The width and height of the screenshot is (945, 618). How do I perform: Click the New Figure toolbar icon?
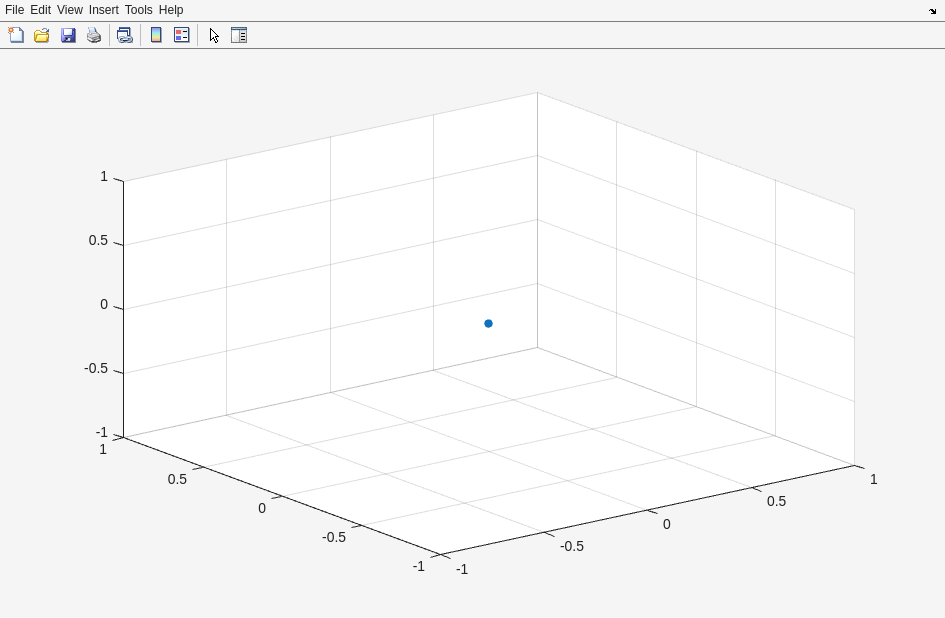pyautogui.click(x=16, y=35)
